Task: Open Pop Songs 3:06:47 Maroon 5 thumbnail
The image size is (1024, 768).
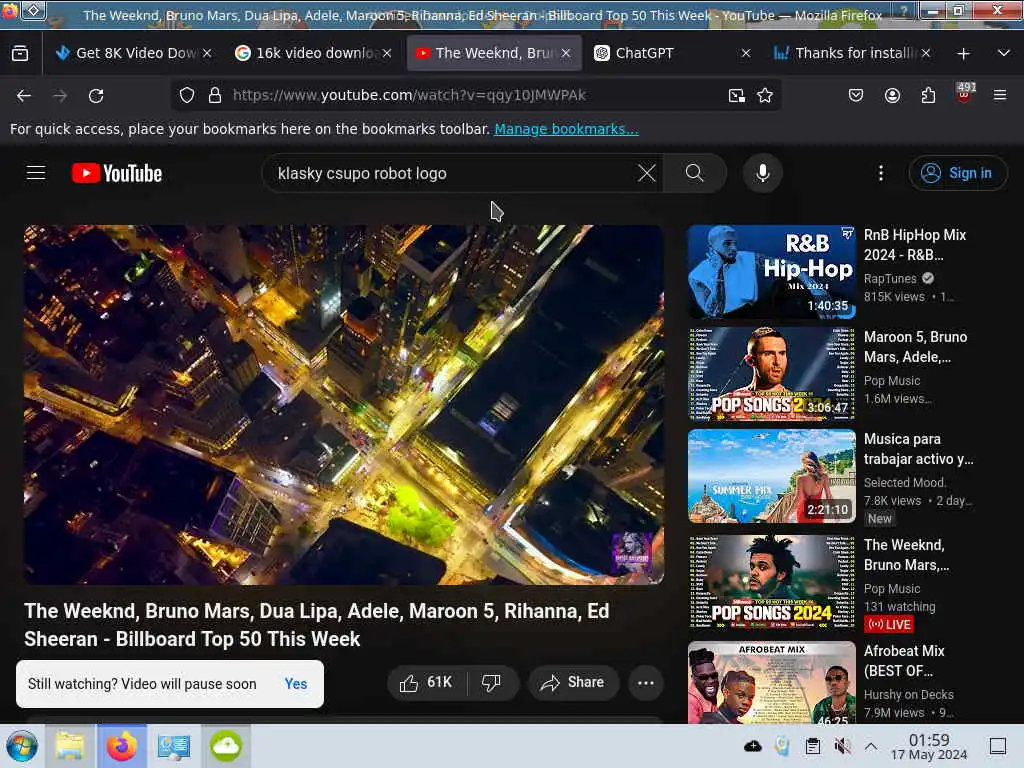Action: pyautogui.click(x=771, y=374)
